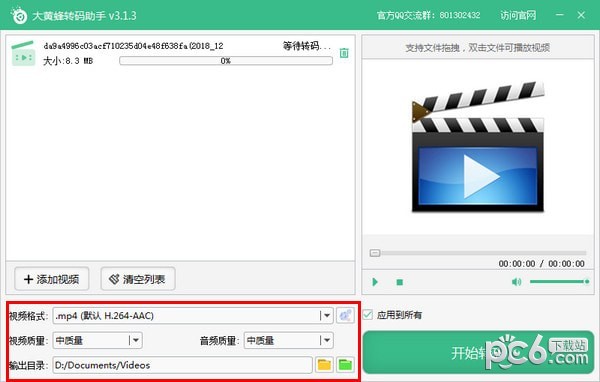Open output folder with green folder icon
This screenshot has height=382, width=600.
click(345, 365)
